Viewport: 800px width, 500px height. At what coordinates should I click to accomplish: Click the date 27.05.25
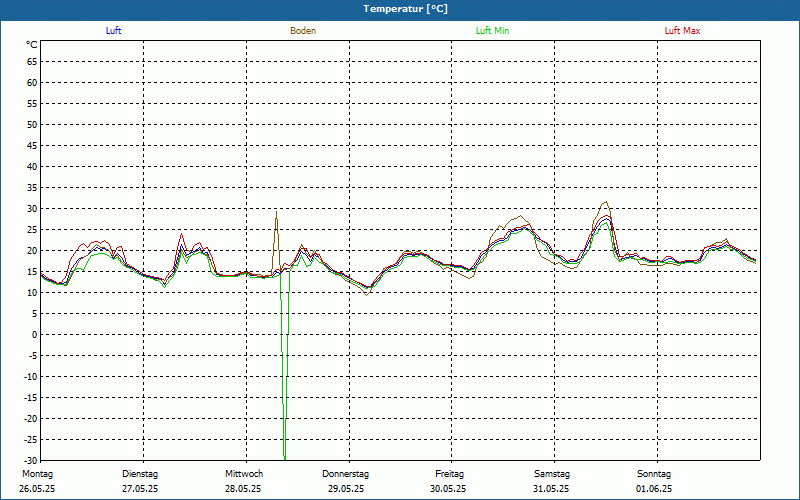140,489
